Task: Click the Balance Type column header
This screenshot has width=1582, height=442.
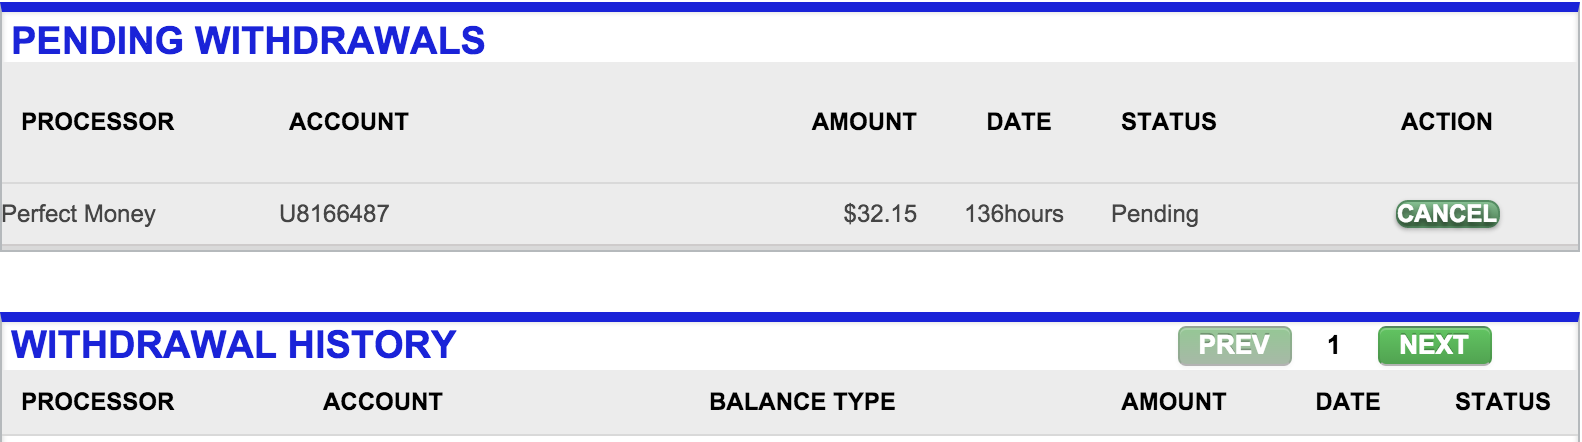Action: tap(802, 402)
